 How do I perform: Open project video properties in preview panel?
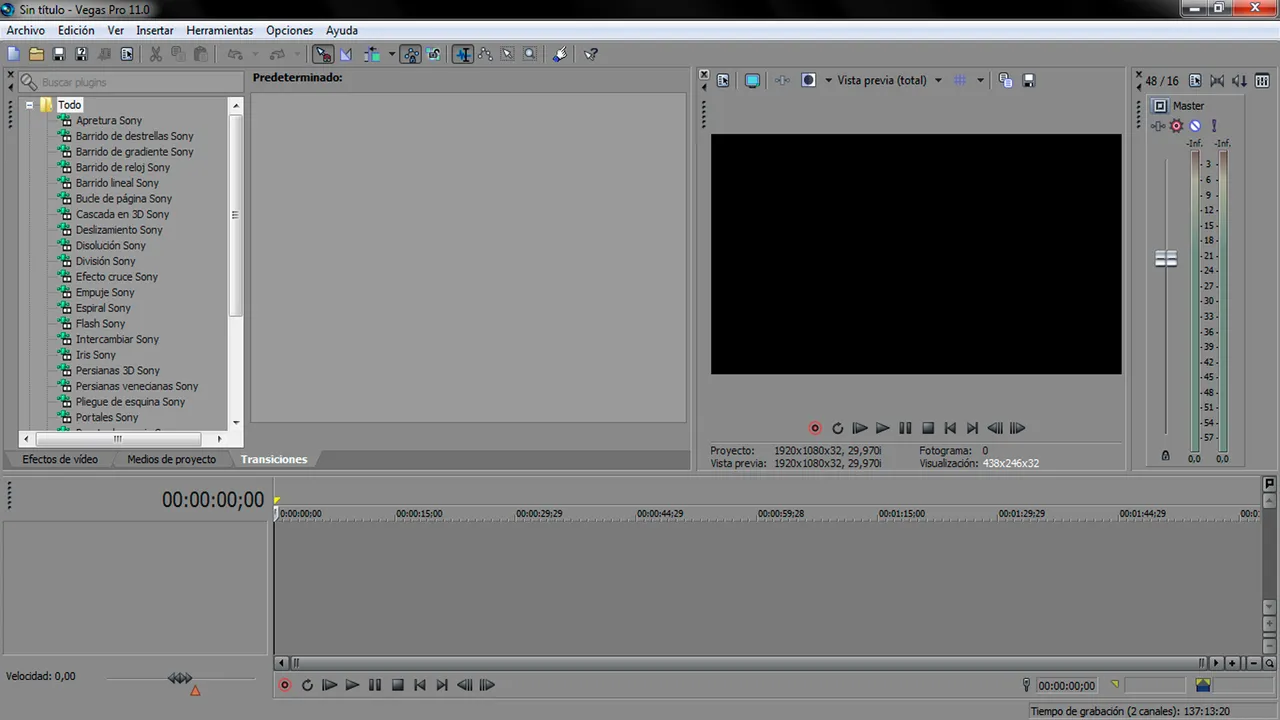point(723,80)
